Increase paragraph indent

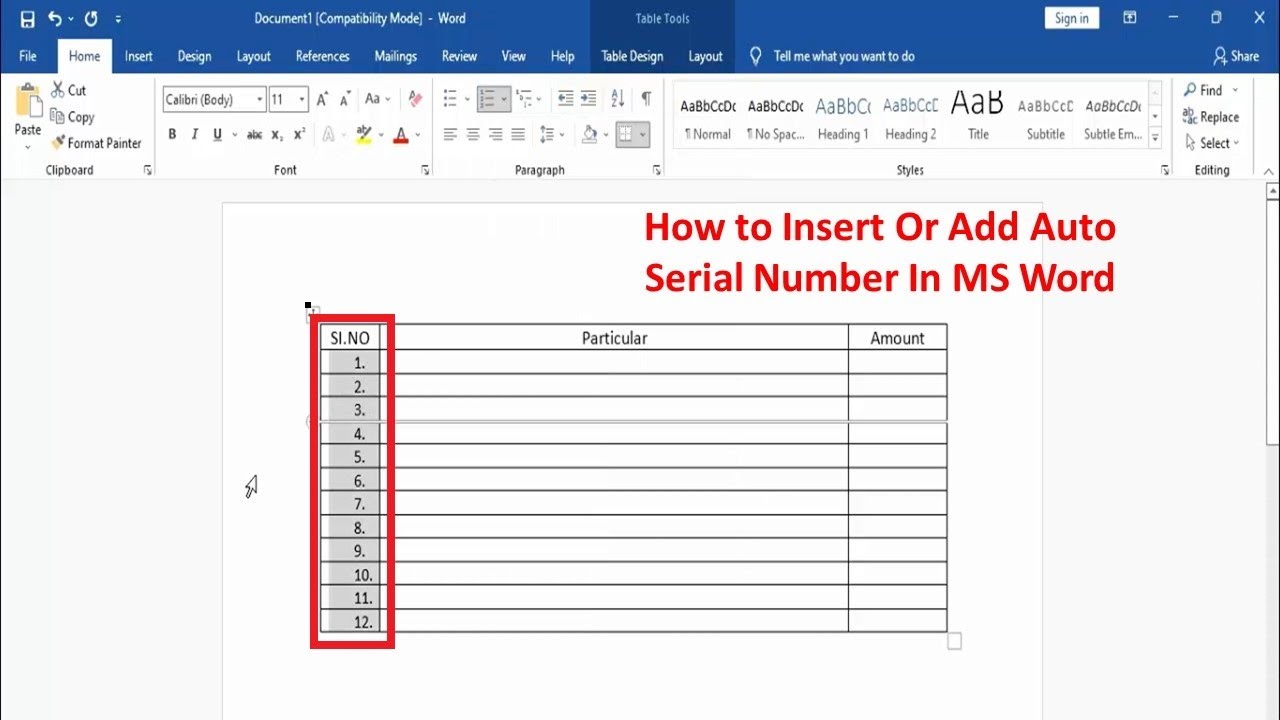(x=588, y=99)
